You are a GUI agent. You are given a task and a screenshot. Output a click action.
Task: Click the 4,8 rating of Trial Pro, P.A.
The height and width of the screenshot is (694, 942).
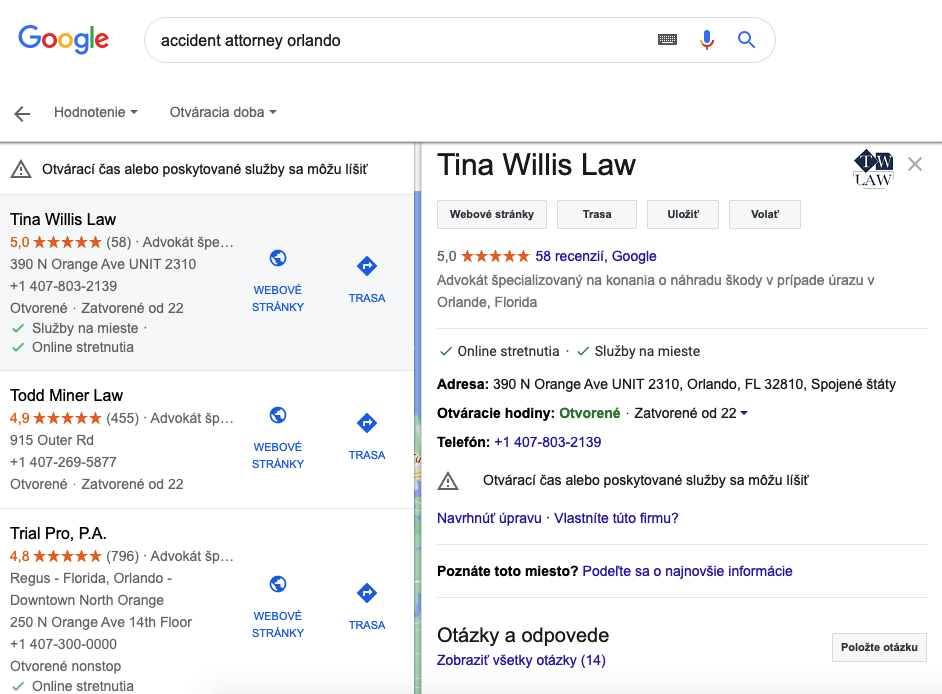(20, 556)
